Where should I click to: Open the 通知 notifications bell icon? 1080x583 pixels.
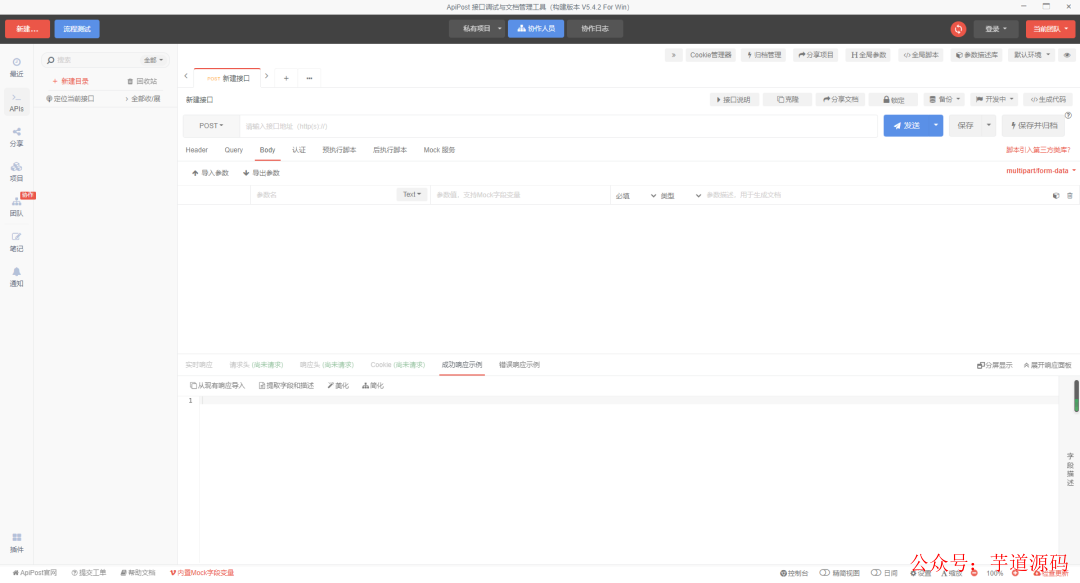(17, 277)
